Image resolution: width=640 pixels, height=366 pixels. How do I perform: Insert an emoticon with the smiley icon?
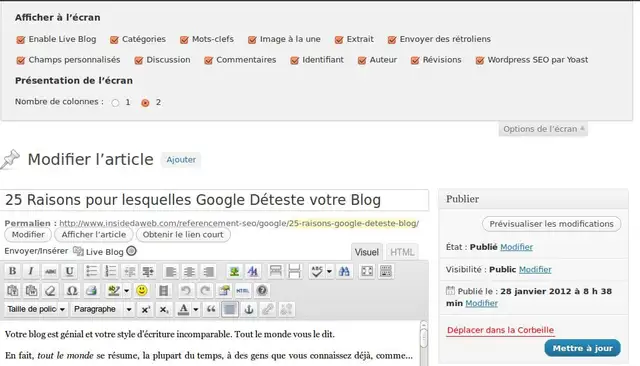tap(142, 291)
